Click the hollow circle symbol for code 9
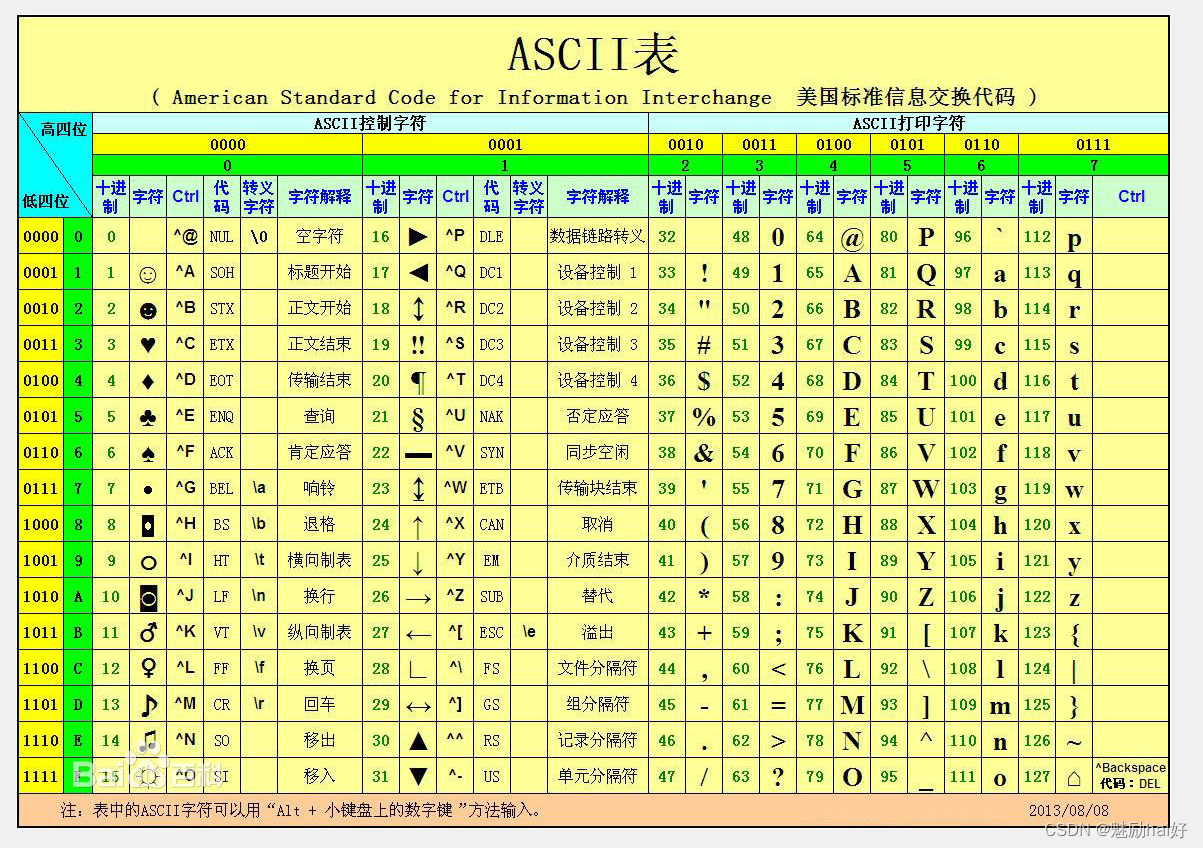Screen dimensions: 1203x848 click(148, 562)
